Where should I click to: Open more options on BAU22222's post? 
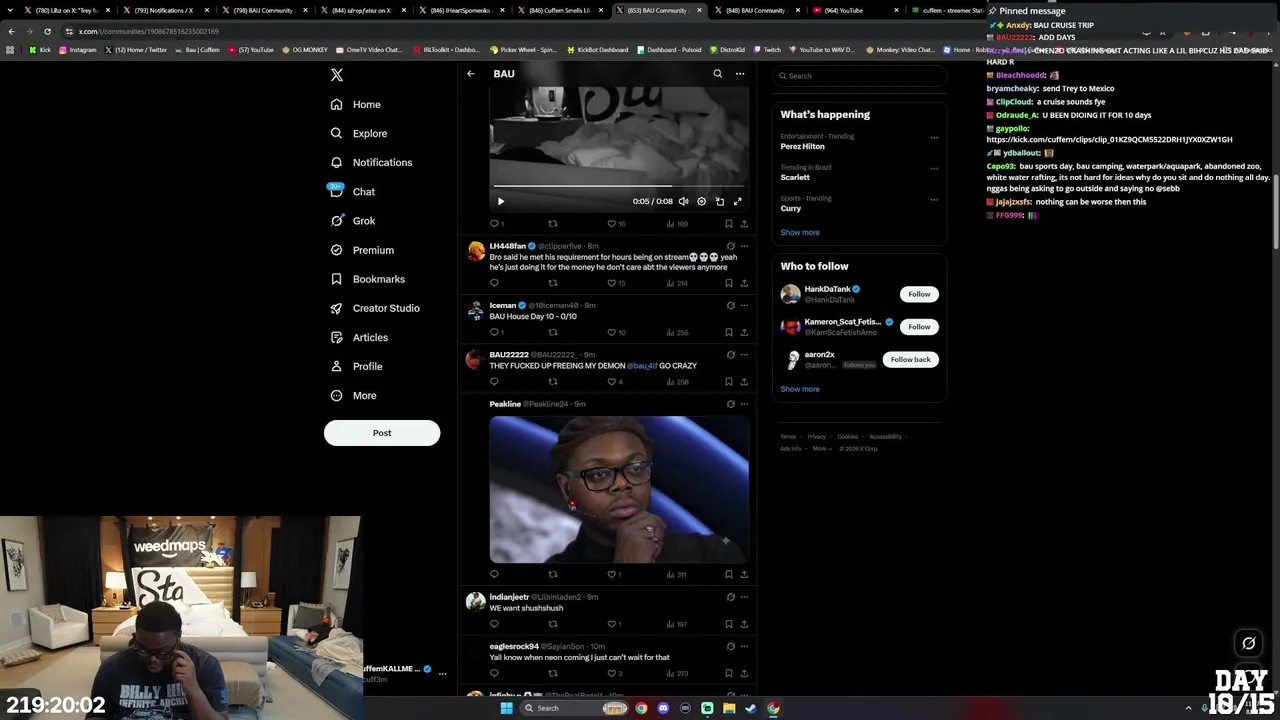click(x=743, y=354)
